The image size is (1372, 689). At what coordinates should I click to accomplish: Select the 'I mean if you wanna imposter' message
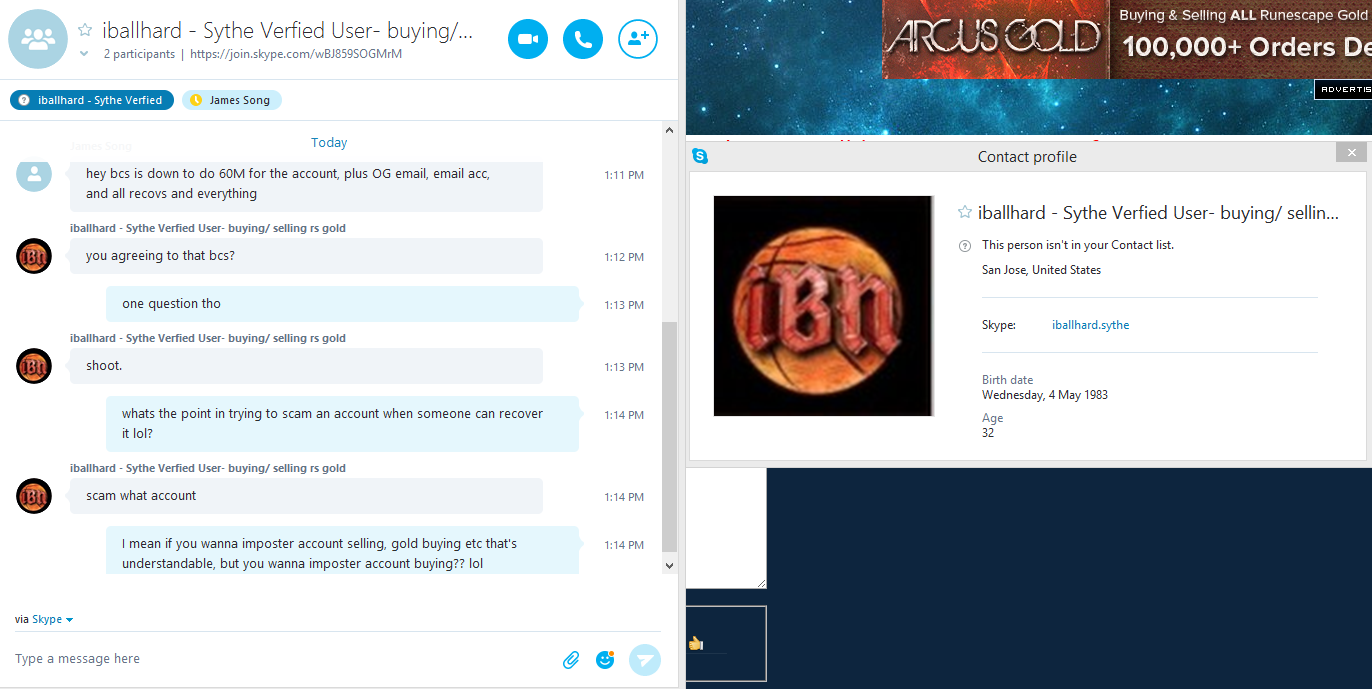point(342,550)
